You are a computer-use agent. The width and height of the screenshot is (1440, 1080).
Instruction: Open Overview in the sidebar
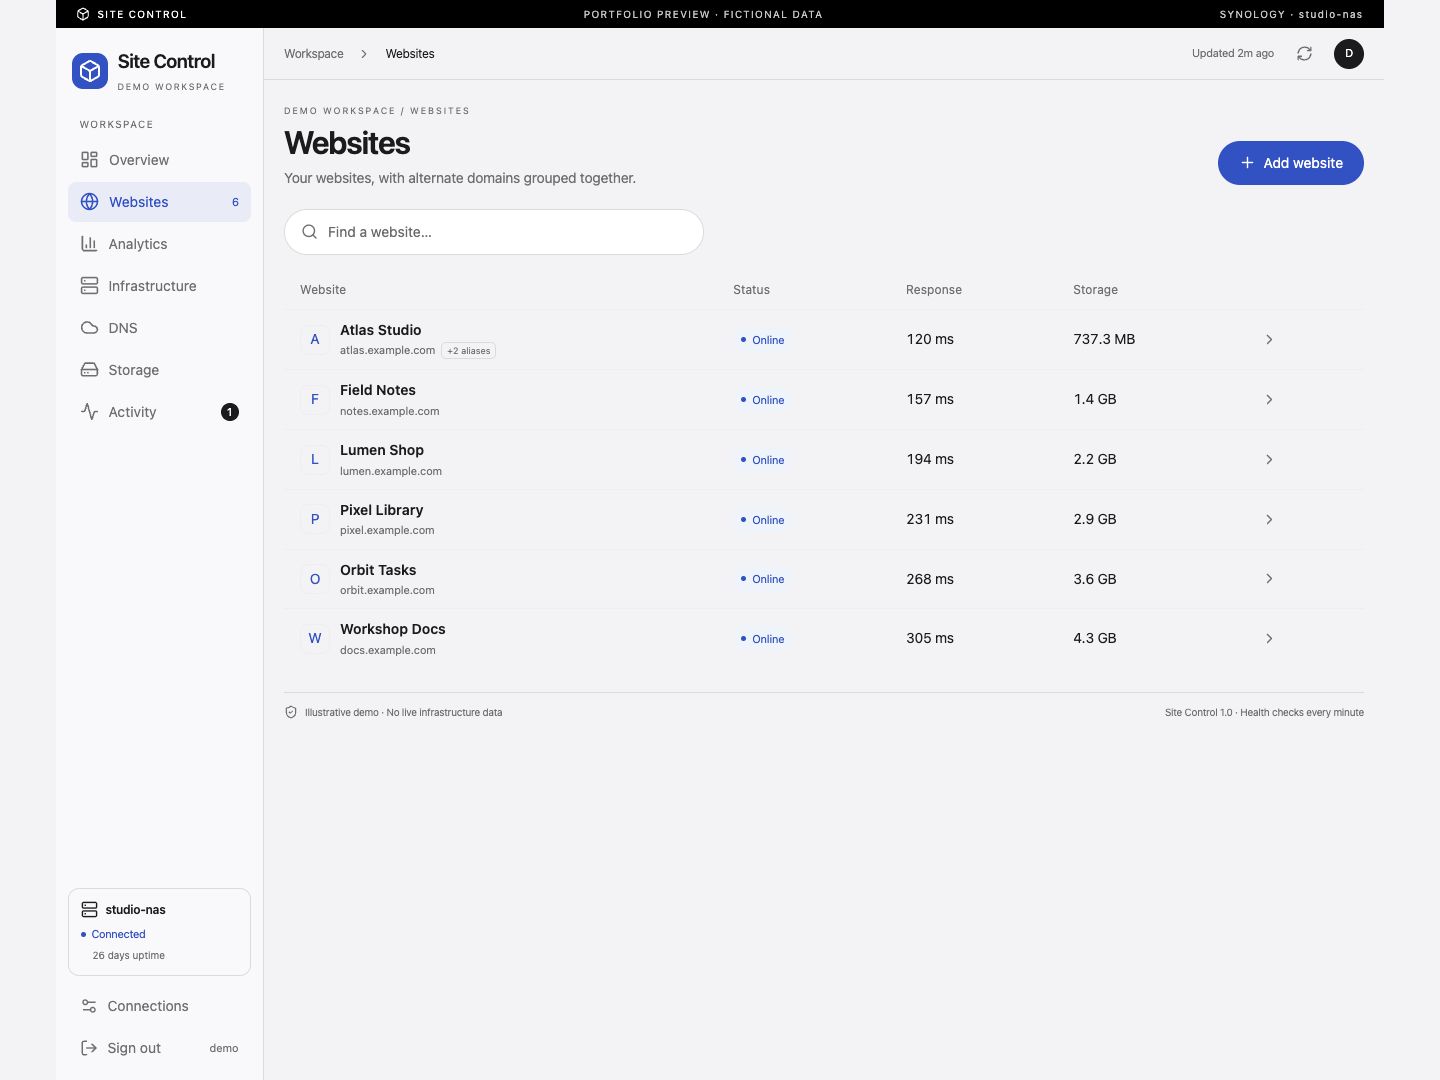click(x=159, y=160)
